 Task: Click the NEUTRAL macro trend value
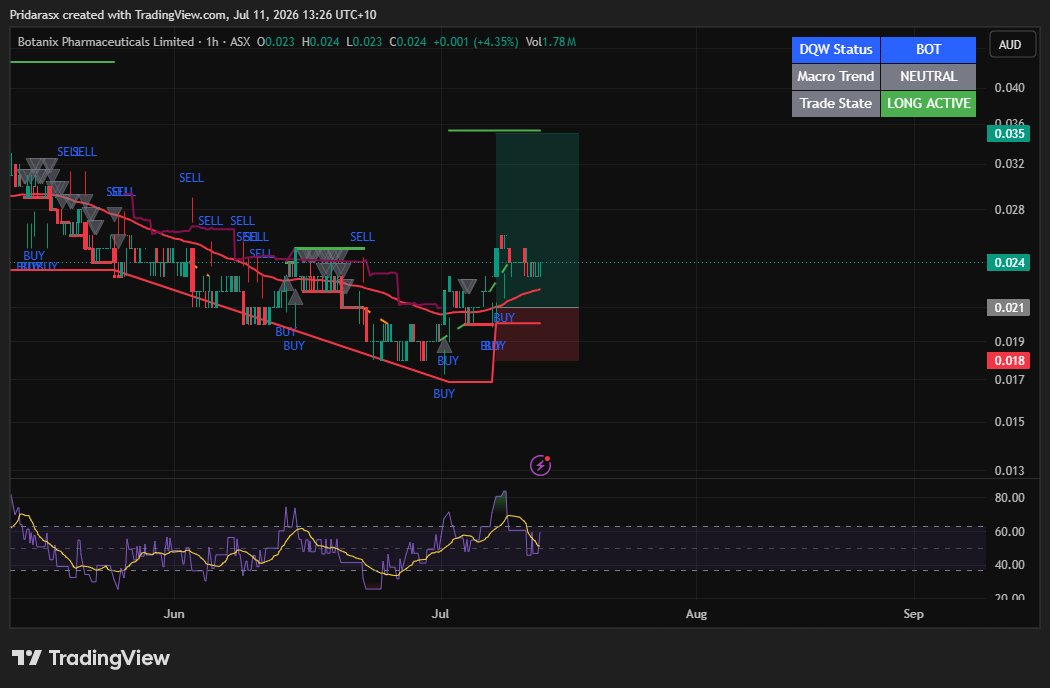[928, 76]
